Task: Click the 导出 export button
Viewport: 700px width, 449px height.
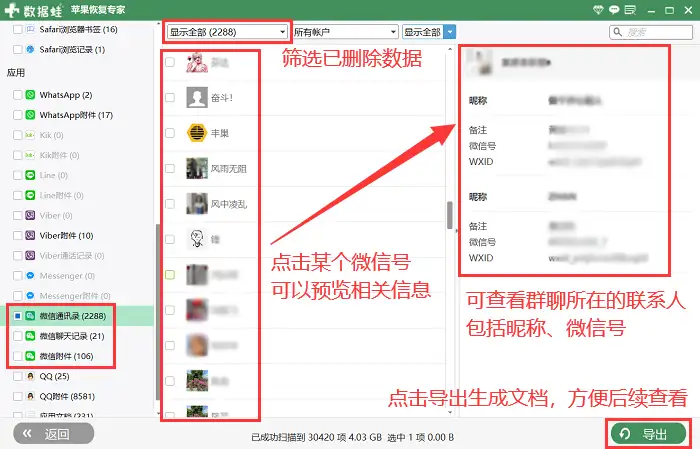Action: point(648,433)
